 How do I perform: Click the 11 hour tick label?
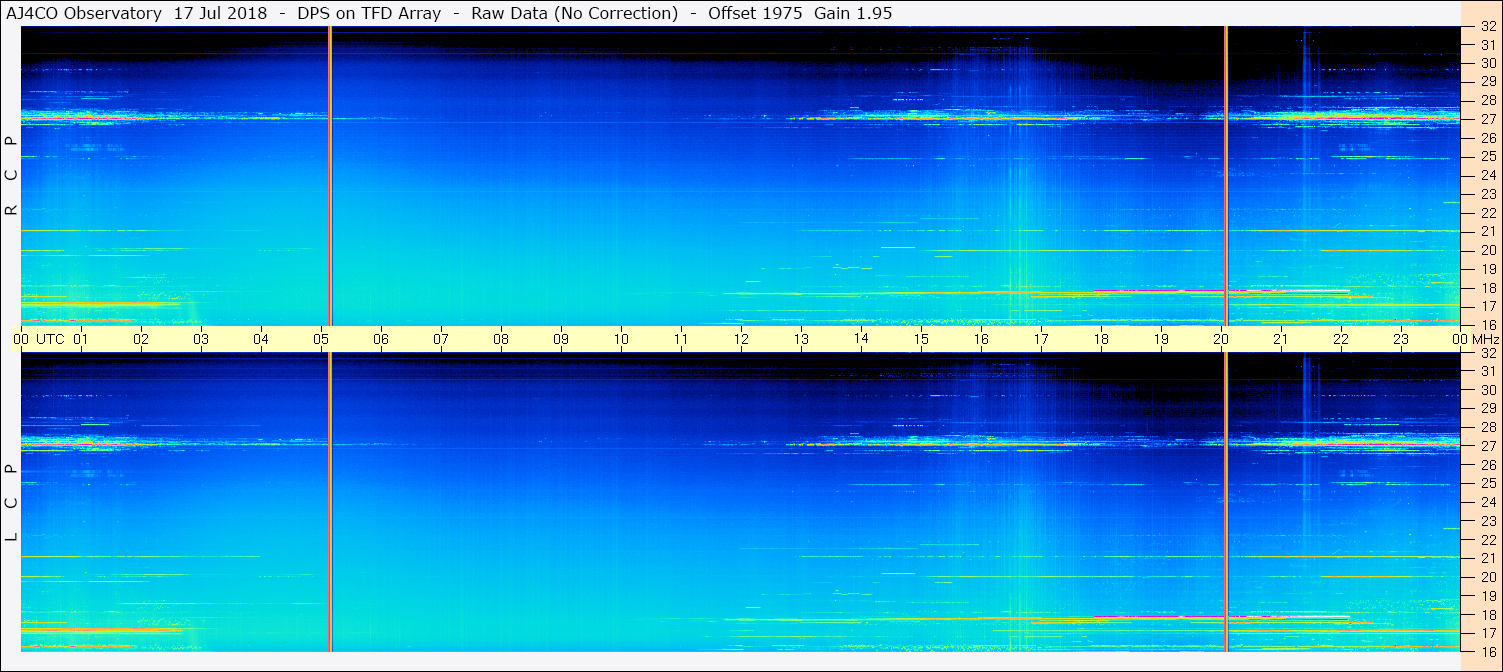coord(681,339)
